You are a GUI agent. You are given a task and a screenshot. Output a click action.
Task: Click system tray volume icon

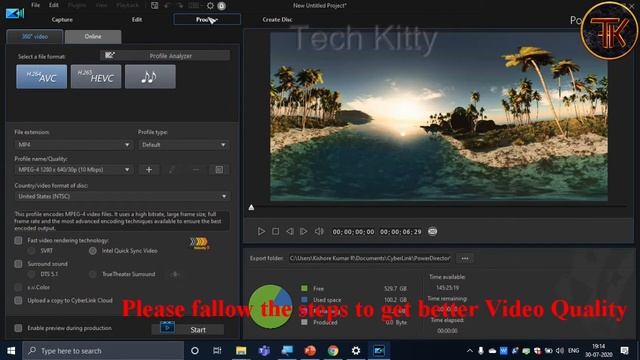[560, 351]
